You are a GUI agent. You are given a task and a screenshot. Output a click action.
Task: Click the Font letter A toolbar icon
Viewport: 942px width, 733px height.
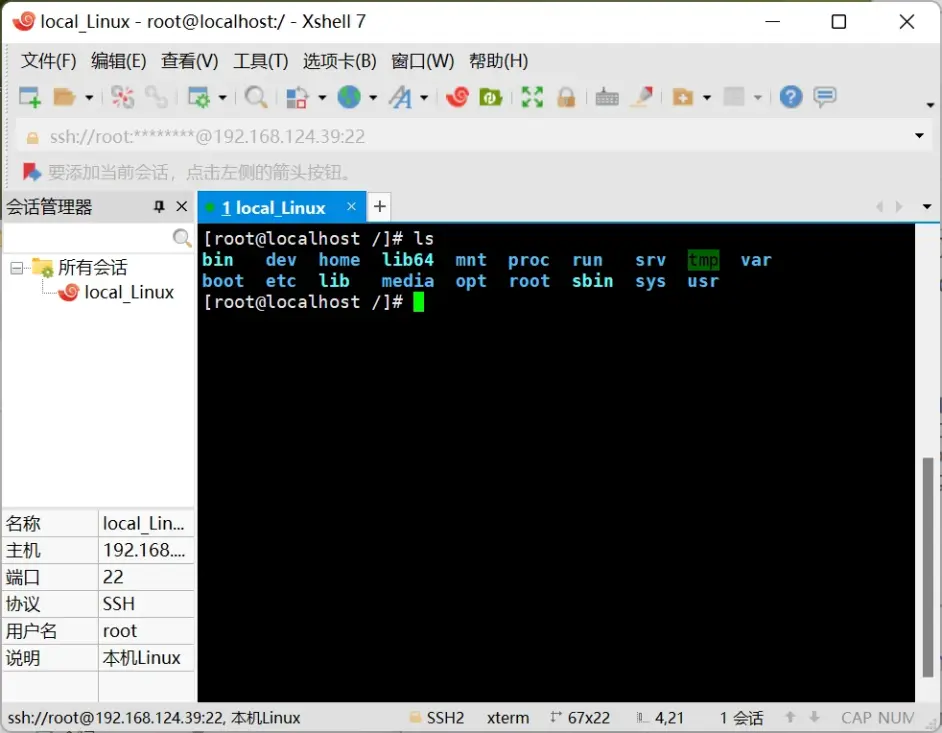tap(400, 97)
